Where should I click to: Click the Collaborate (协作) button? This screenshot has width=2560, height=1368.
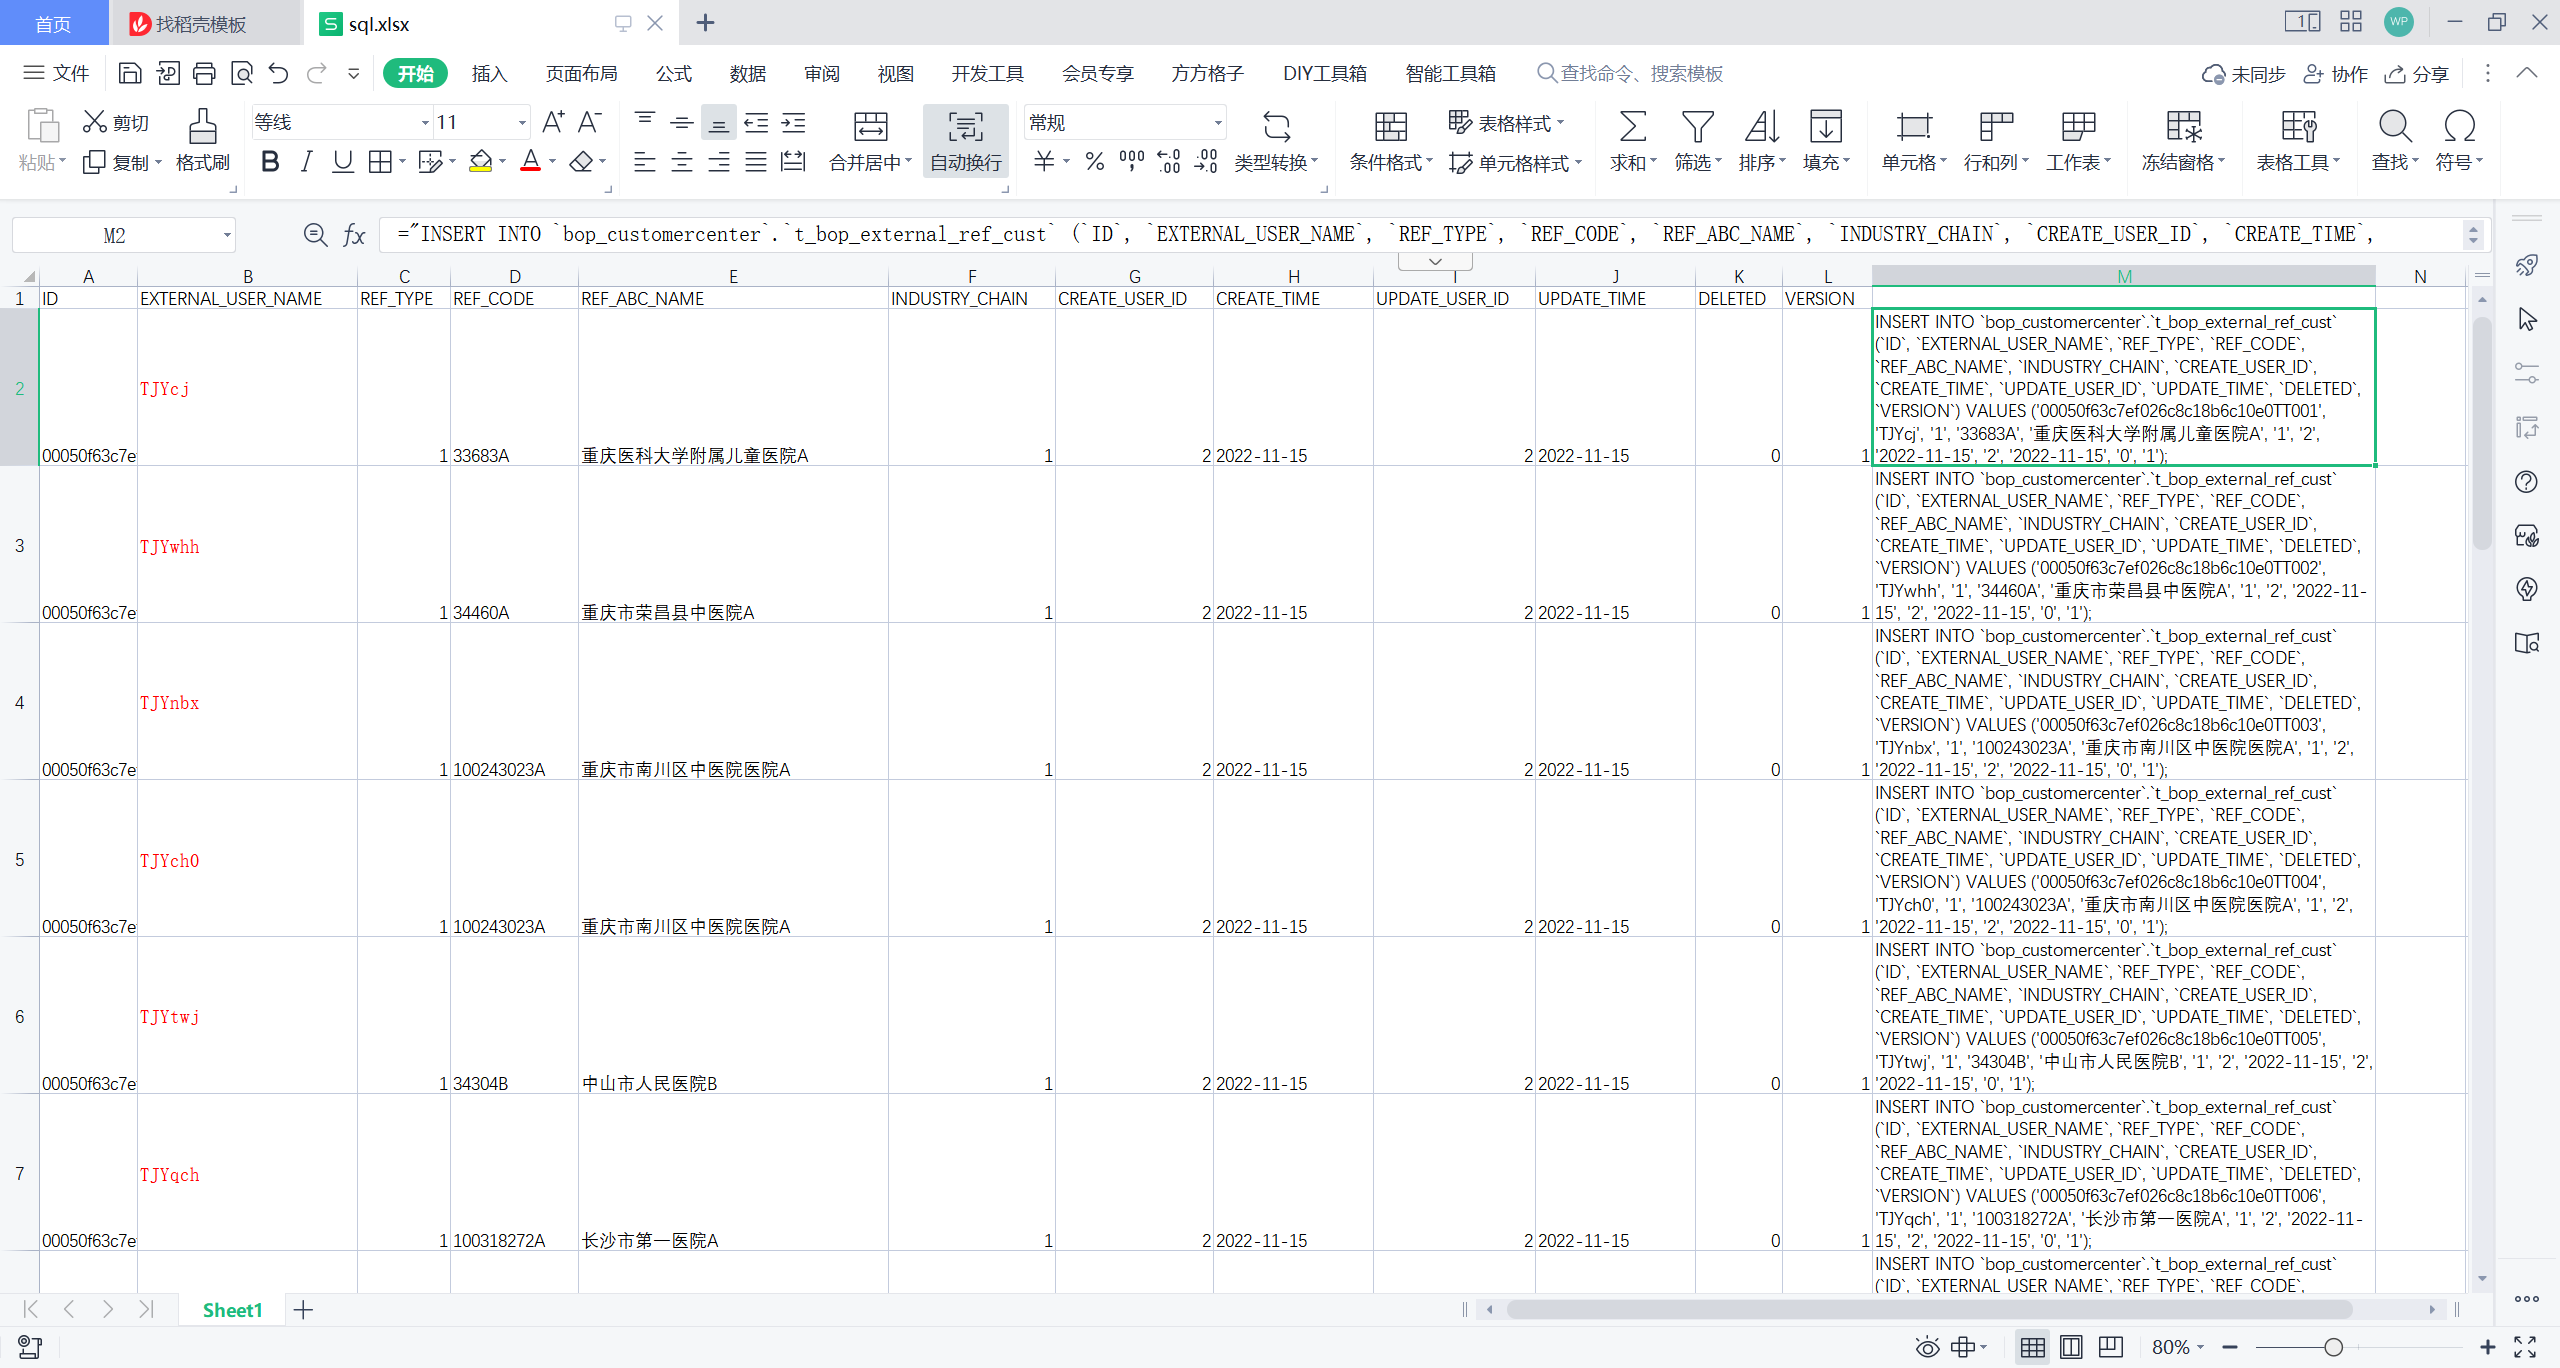pyautogui.click(x=2336, y=74)
